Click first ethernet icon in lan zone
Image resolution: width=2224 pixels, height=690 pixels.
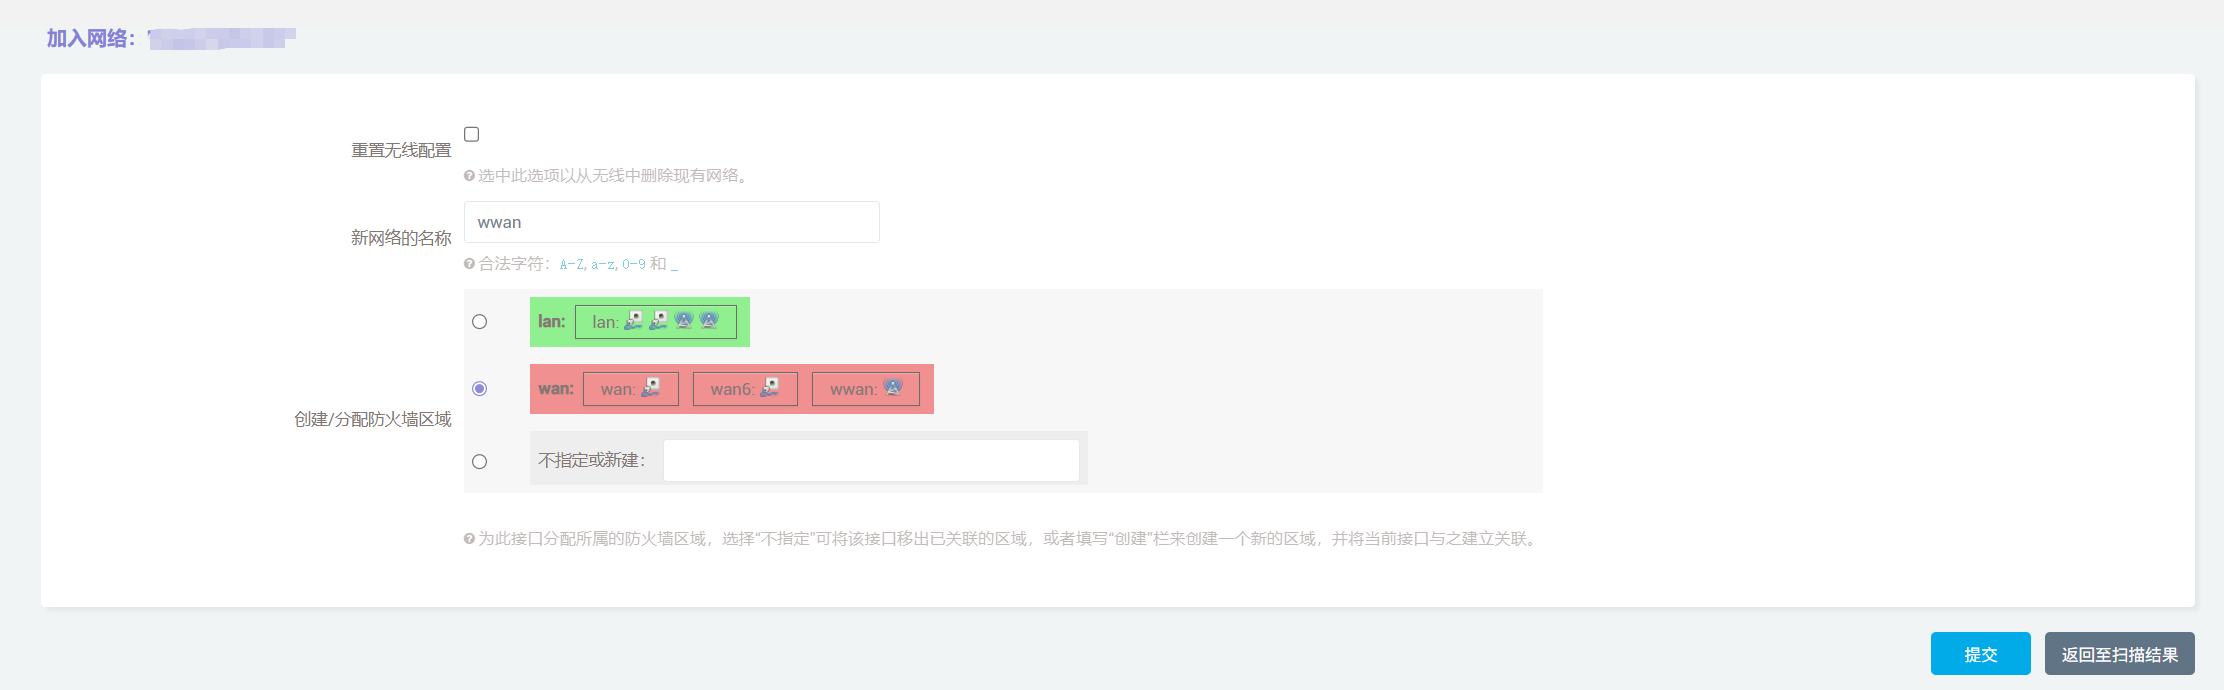tap(634, 321)
